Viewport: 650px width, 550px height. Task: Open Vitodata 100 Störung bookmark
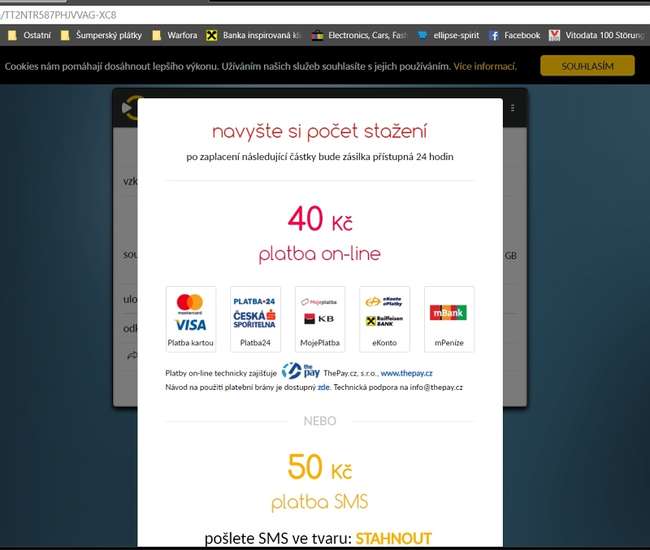(597, 35)
